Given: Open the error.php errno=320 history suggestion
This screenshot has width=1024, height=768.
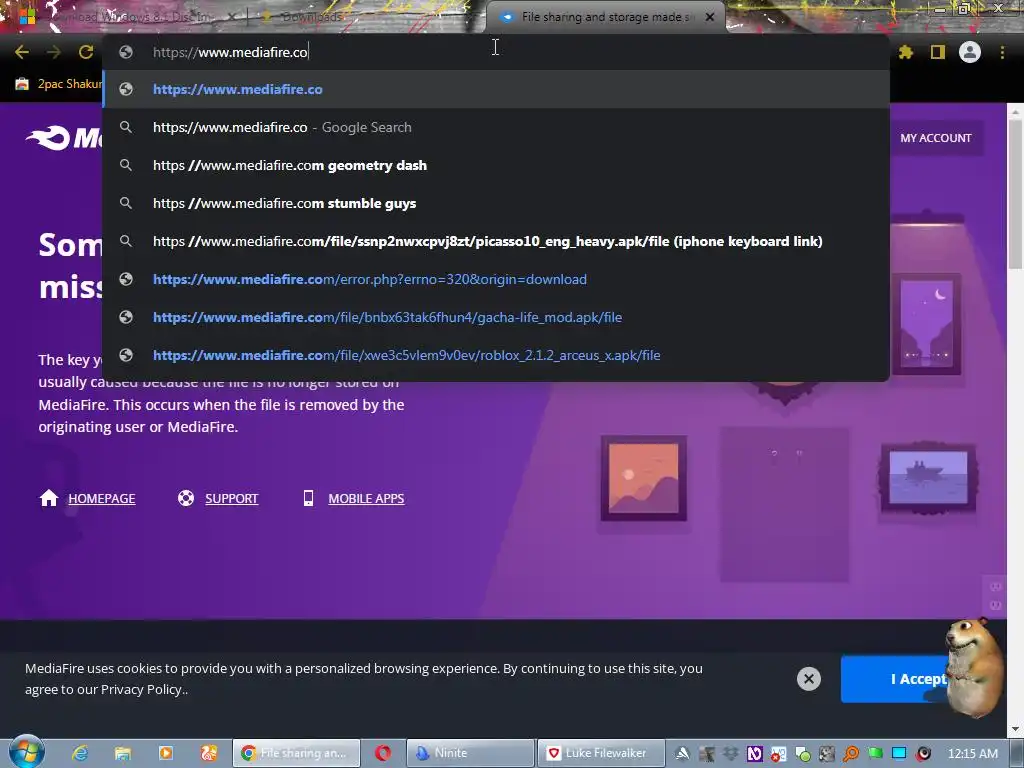Looking at the screenshot, I should [496, 279].
